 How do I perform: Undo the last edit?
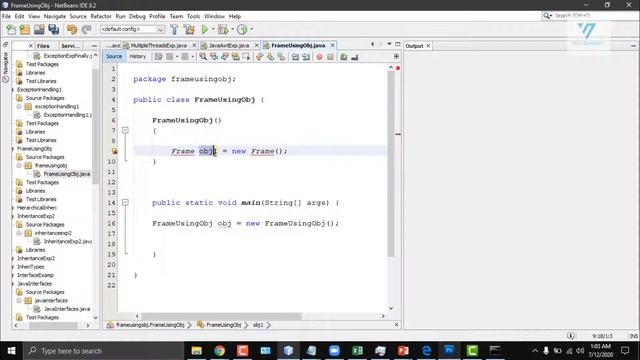pyautogui.click(x=72, y=29)
